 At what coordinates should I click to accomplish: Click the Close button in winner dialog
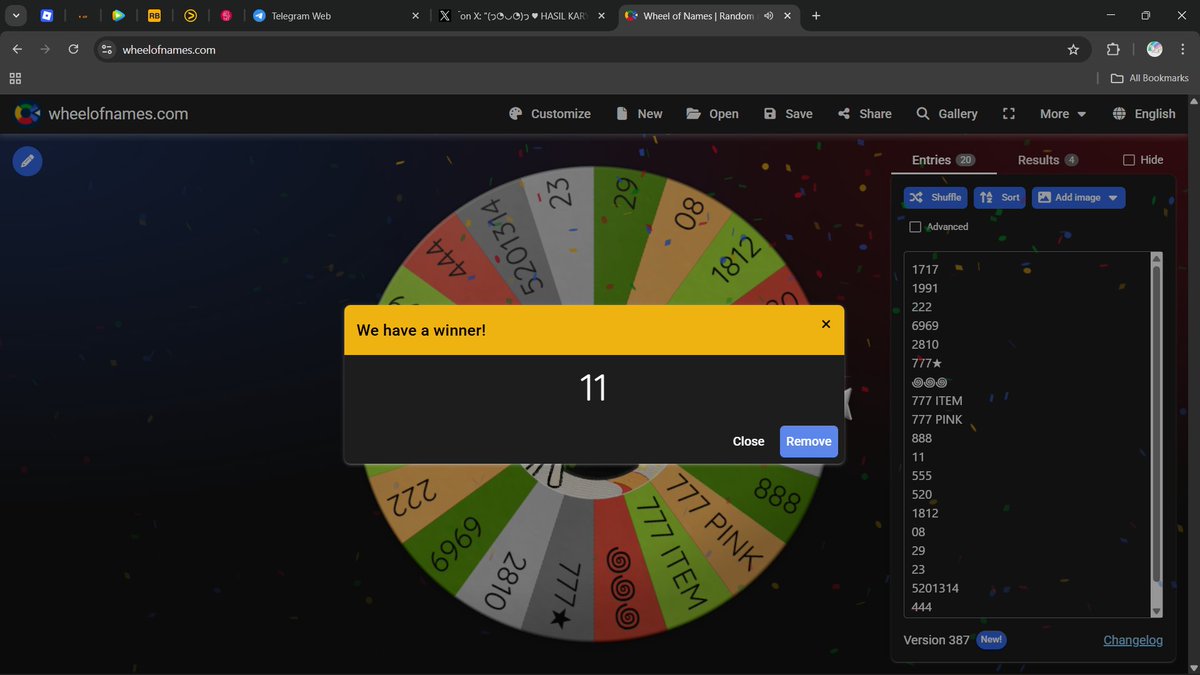coord(748,441)
